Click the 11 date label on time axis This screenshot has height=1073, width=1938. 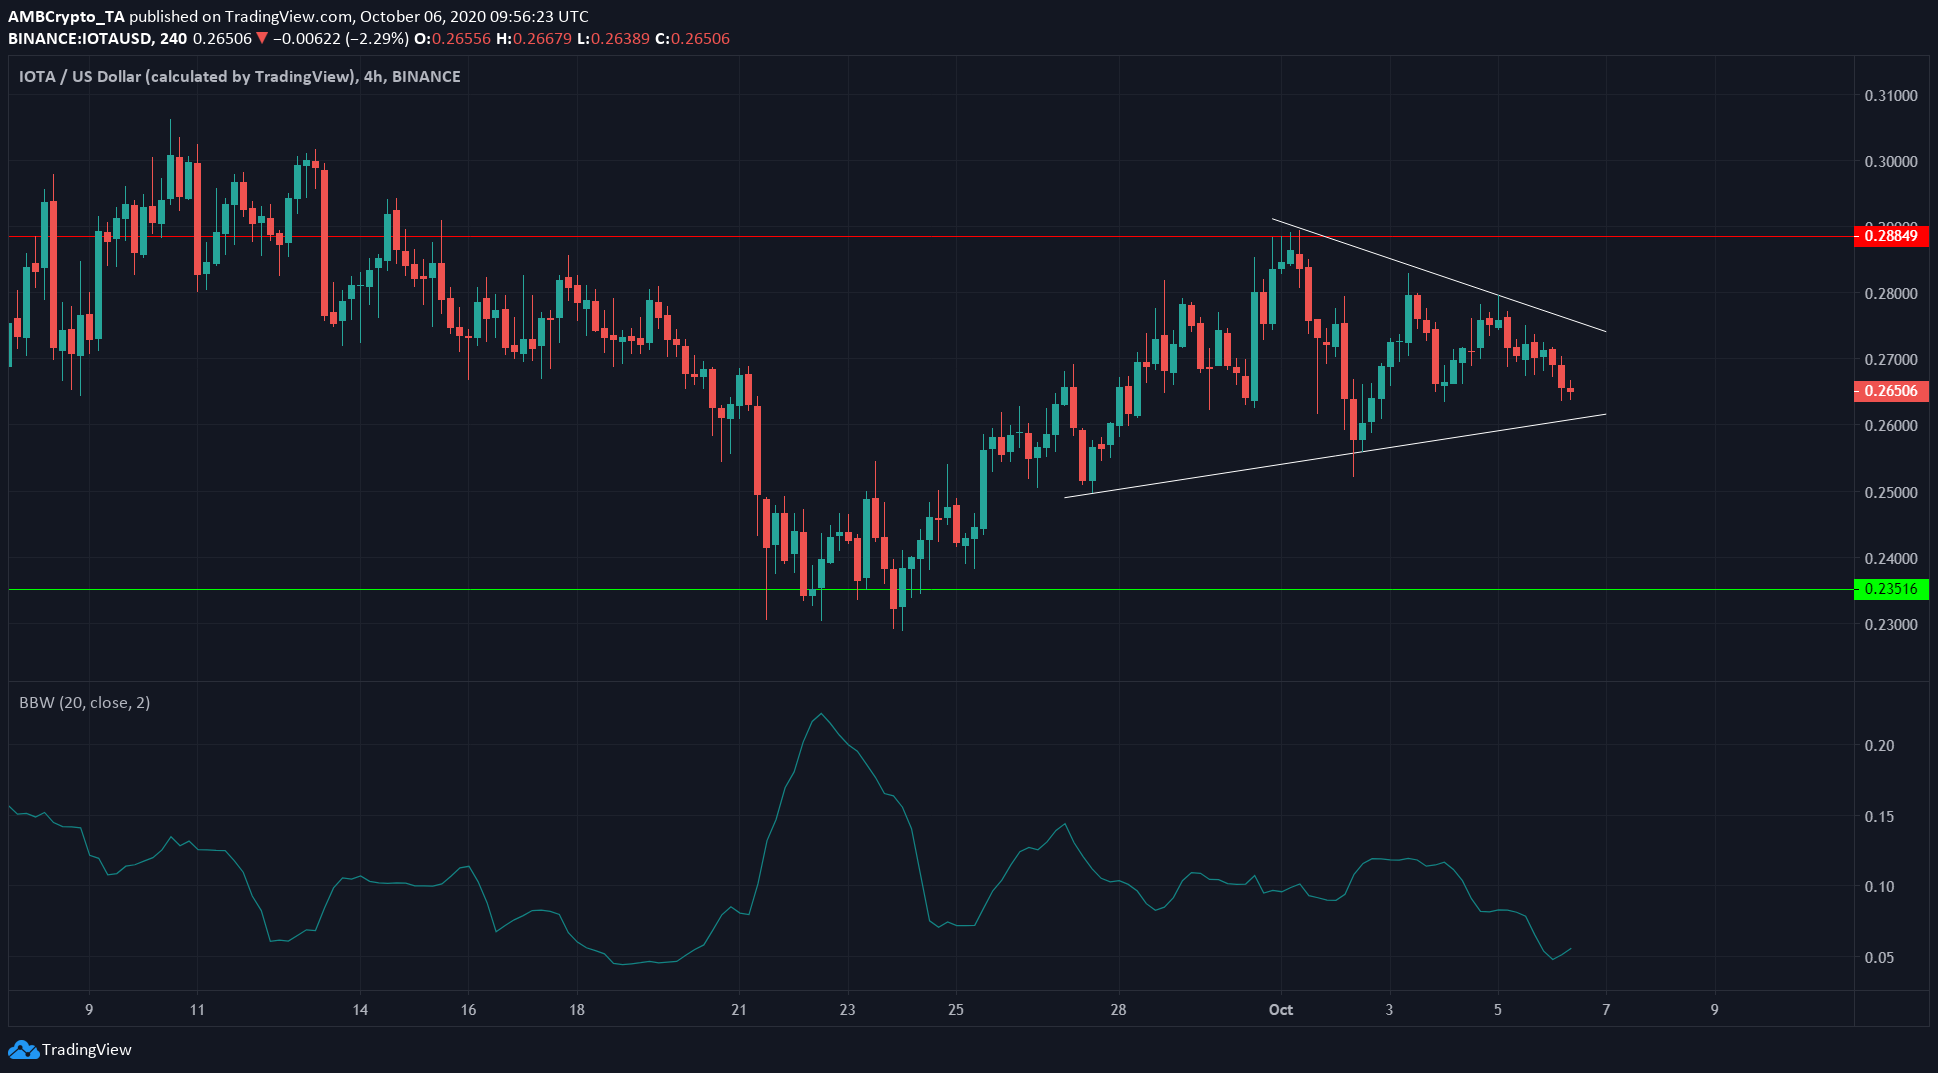[197, 1010]
